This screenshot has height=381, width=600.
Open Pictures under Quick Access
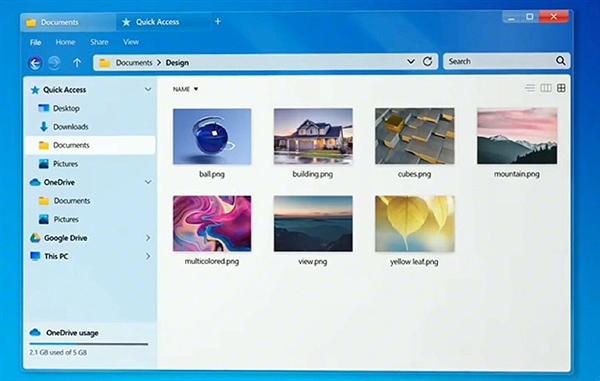click(x=90, y=164)
